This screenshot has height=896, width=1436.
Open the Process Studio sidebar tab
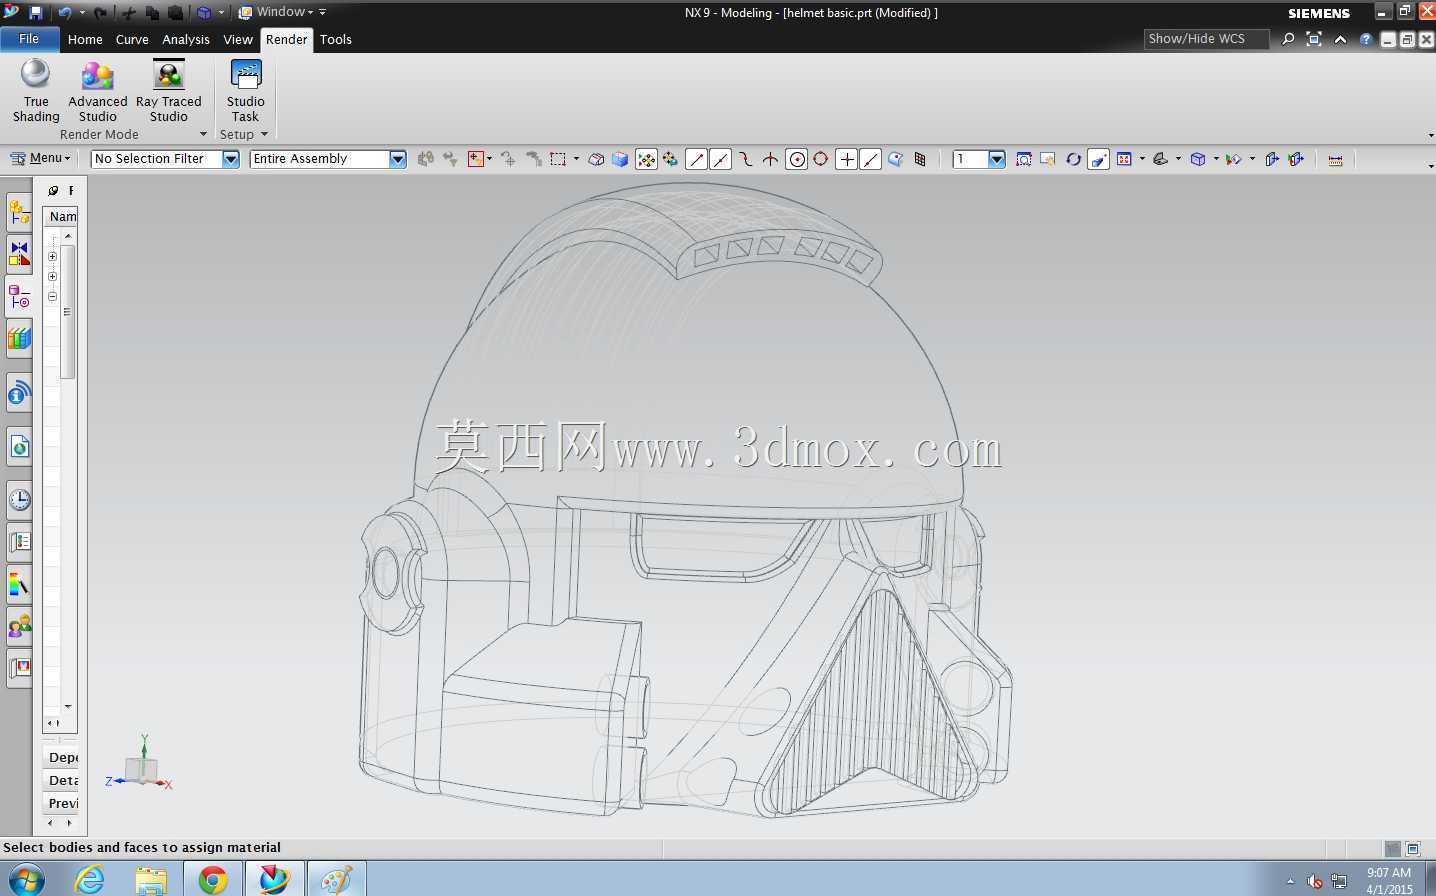click(19, 542)
